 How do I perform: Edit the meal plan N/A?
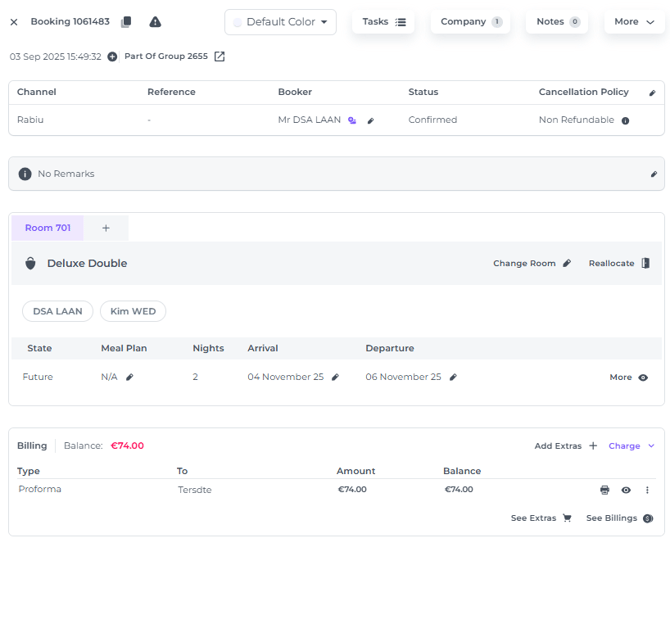[129, 378]
